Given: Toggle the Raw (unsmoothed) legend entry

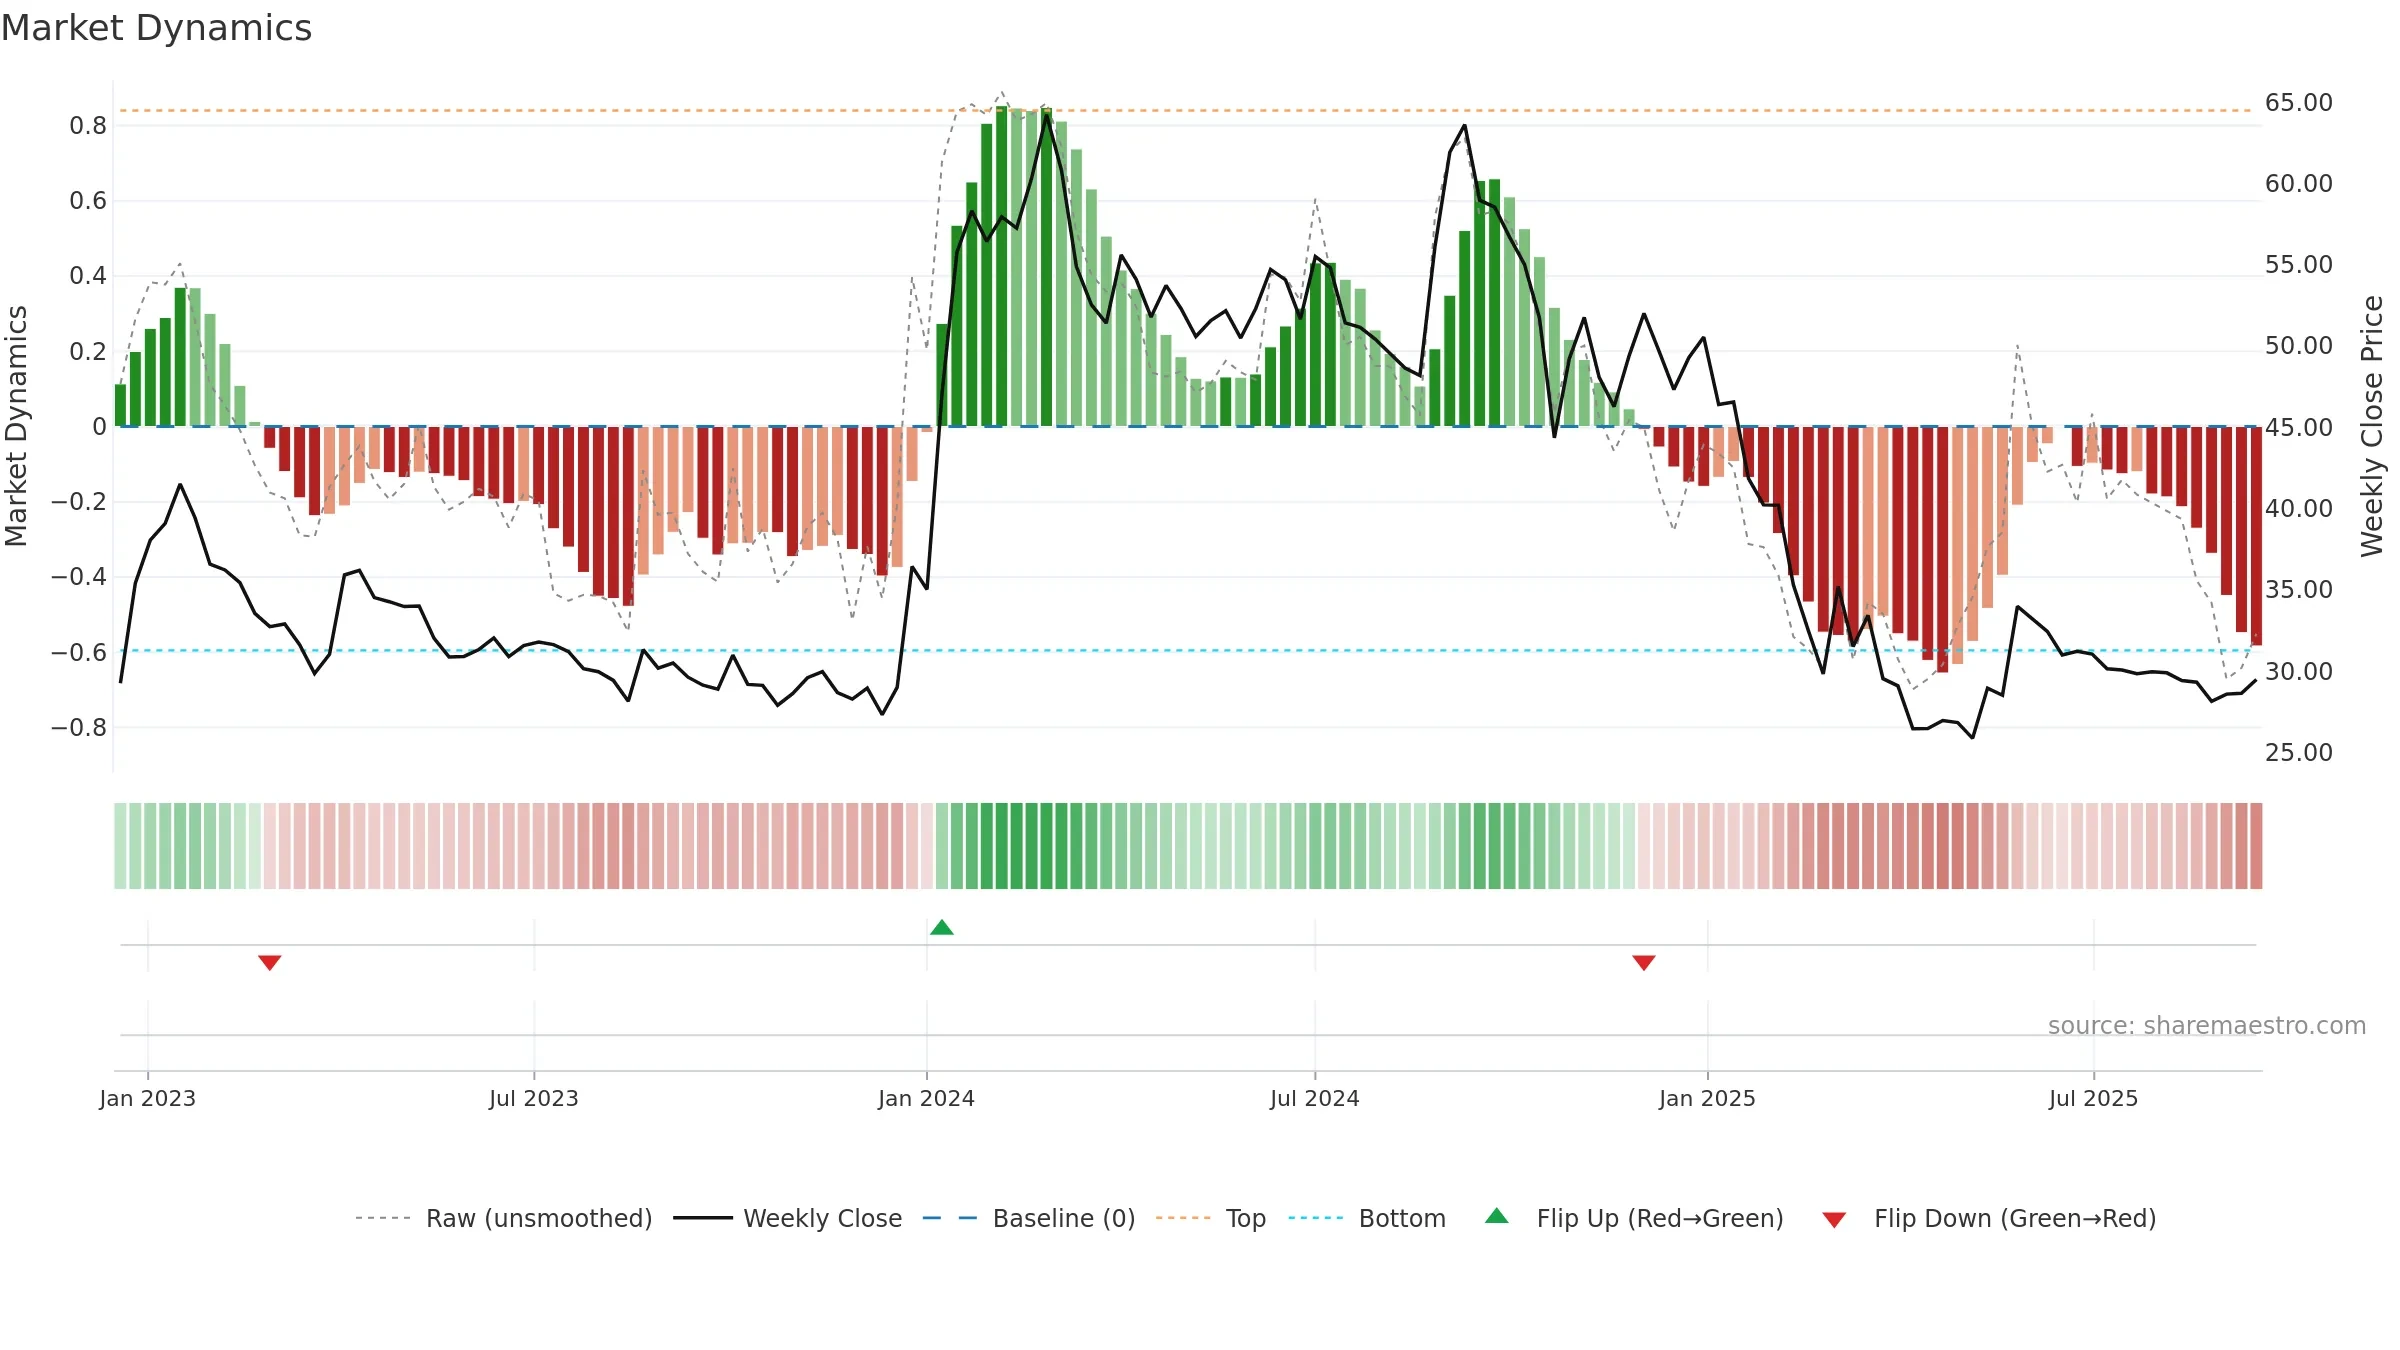Looking at the screenshot, I should [x=504, y=1218].
